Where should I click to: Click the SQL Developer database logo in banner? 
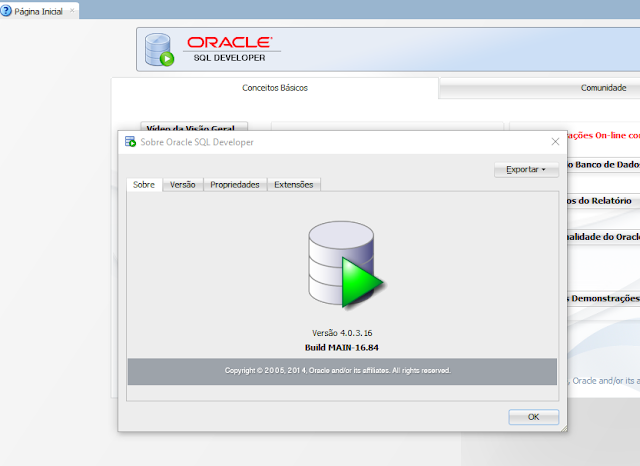[159, 50]
